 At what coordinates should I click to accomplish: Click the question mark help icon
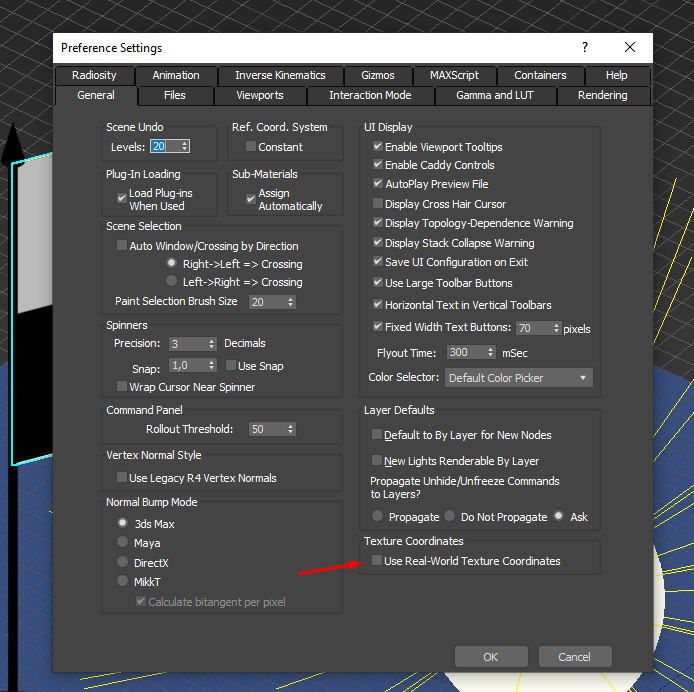click(x=585, y=47)
